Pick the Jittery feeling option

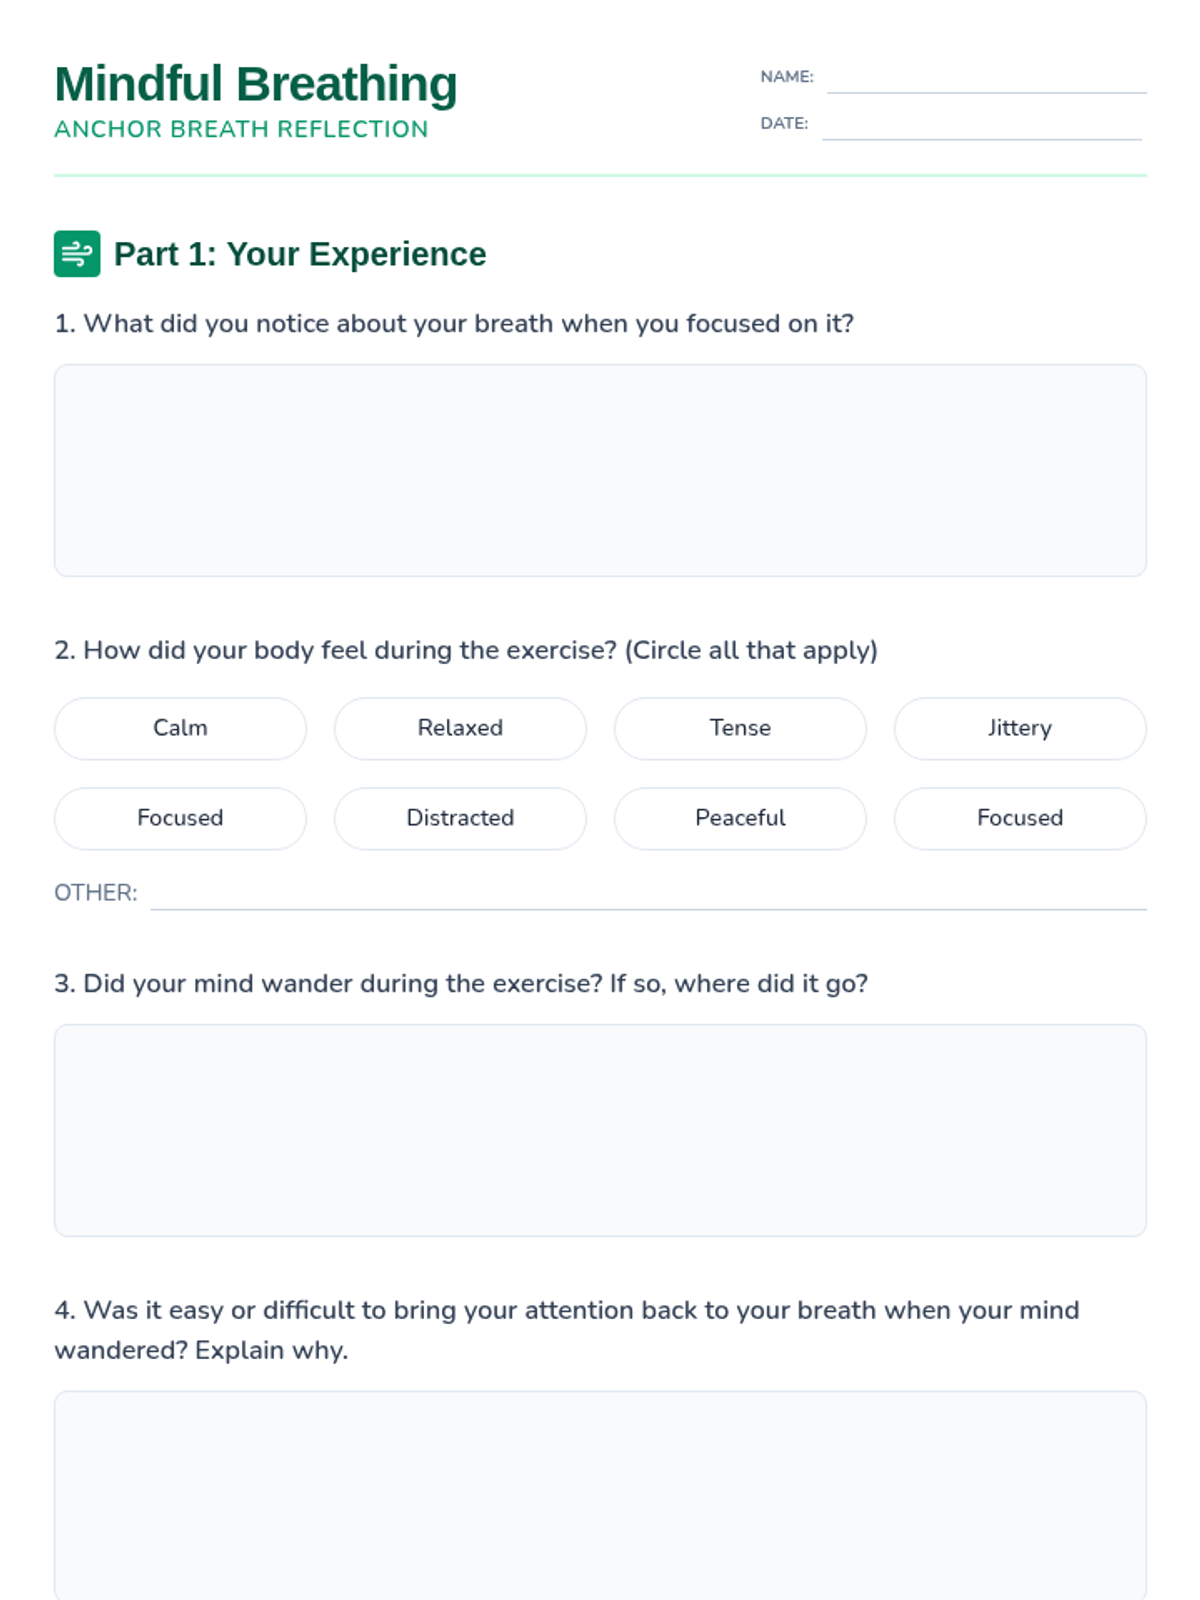pyautogui.click(x=1020, y=728)
